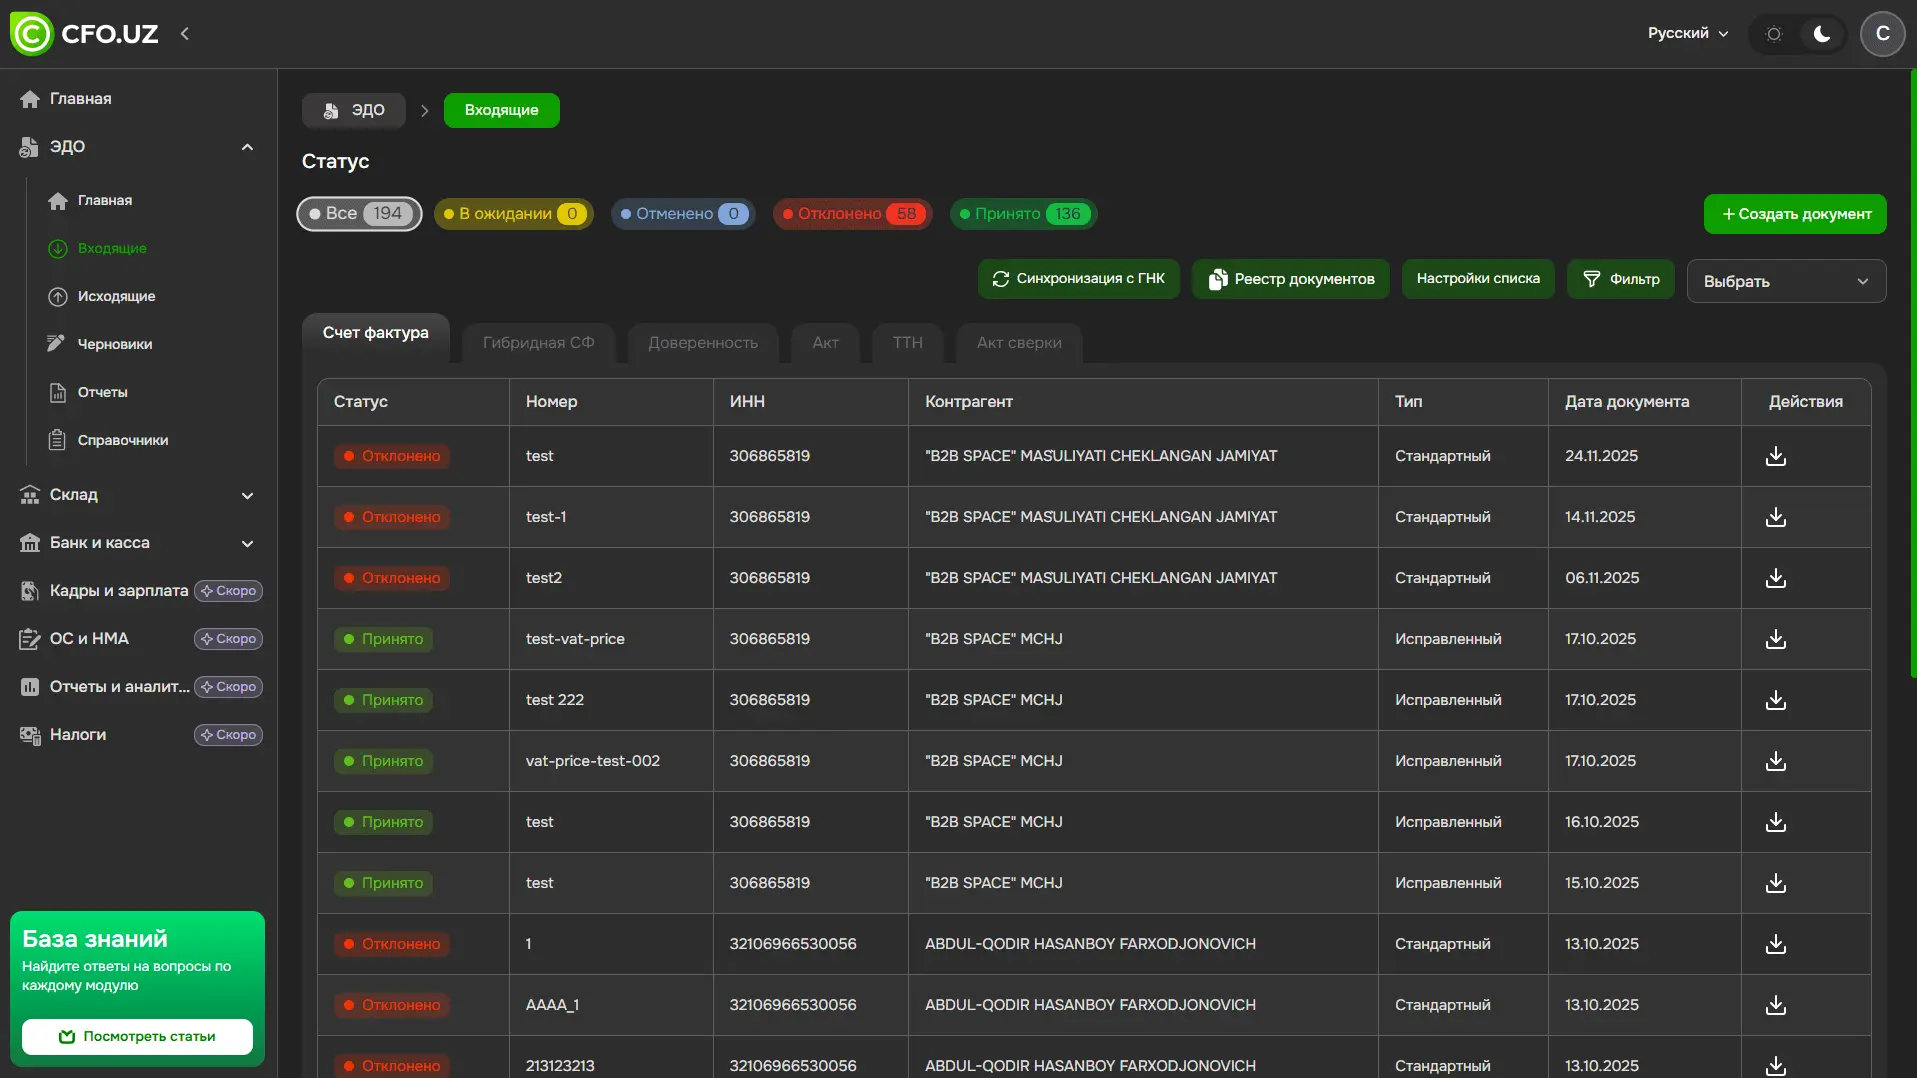Click the Реестр документов icon
This screenshot has height=1078, width=1917.
click(1218, 279)
